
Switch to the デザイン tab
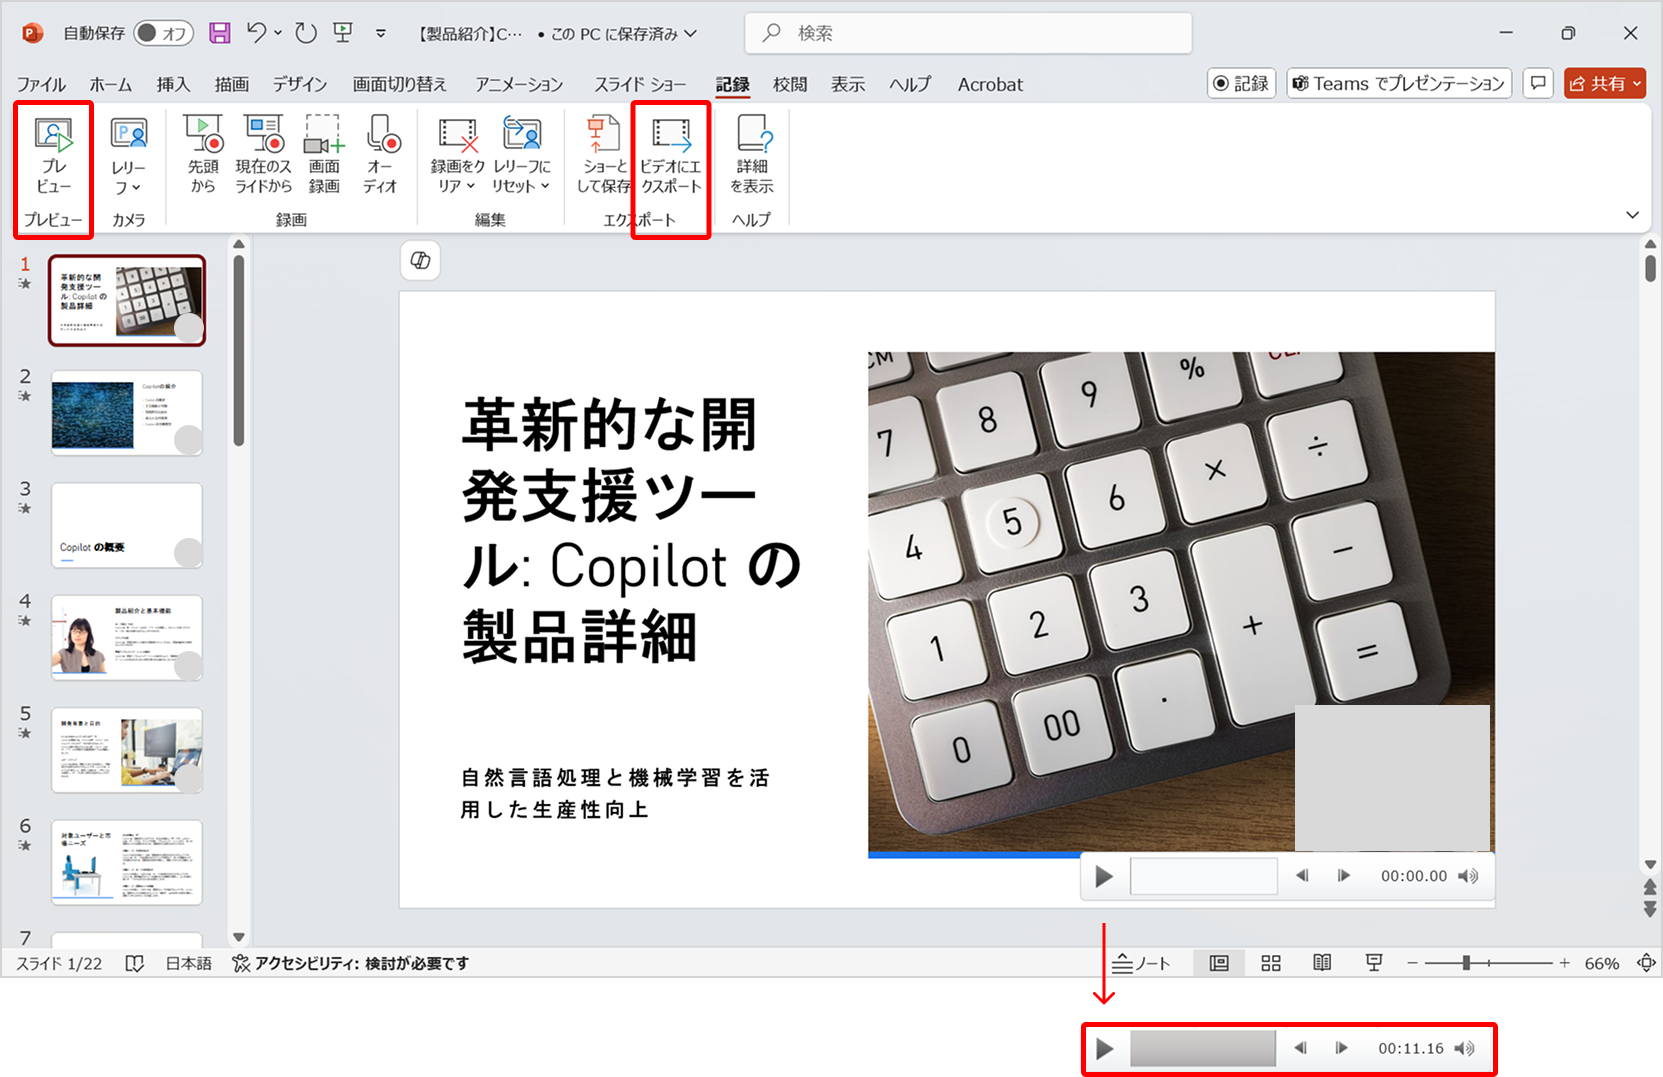[300, 84]
